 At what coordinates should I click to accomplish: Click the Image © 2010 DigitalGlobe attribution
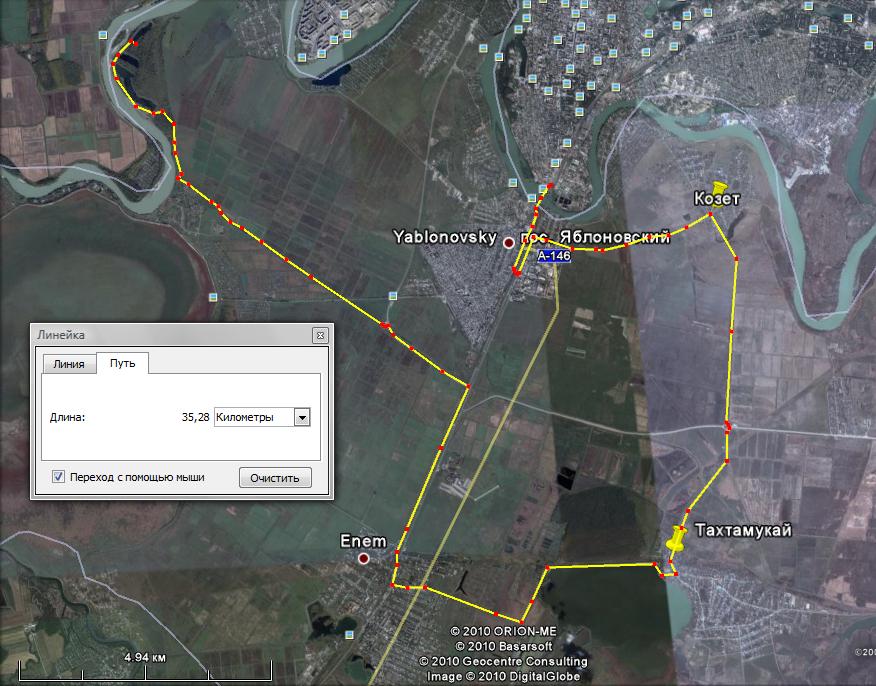(502, 676)
